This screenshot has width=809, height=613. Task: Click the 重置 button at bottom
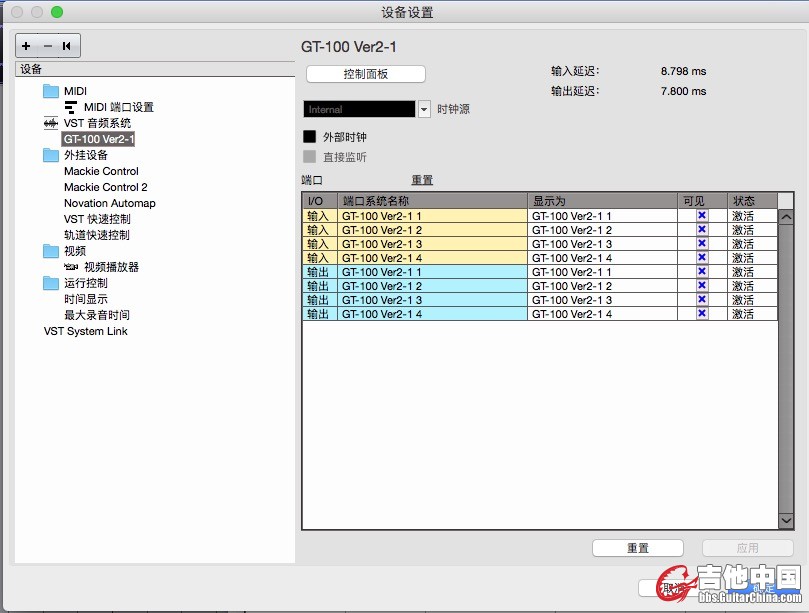point(637,548)
